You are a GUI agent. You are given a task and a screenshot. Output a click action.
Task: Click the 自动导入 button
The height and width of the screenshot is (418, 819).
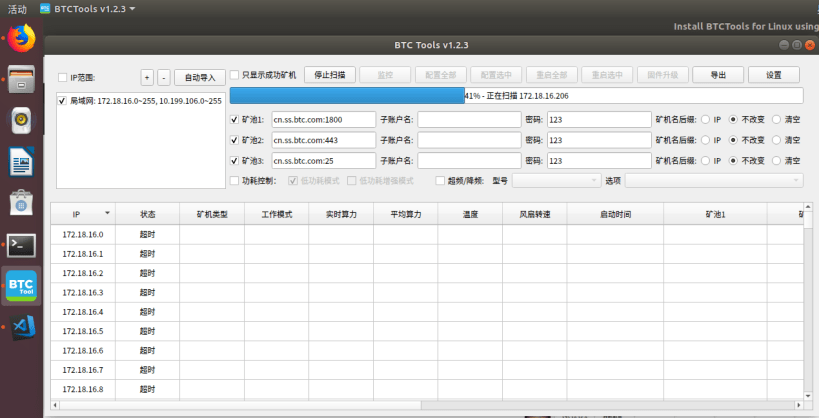click(200, 77)
